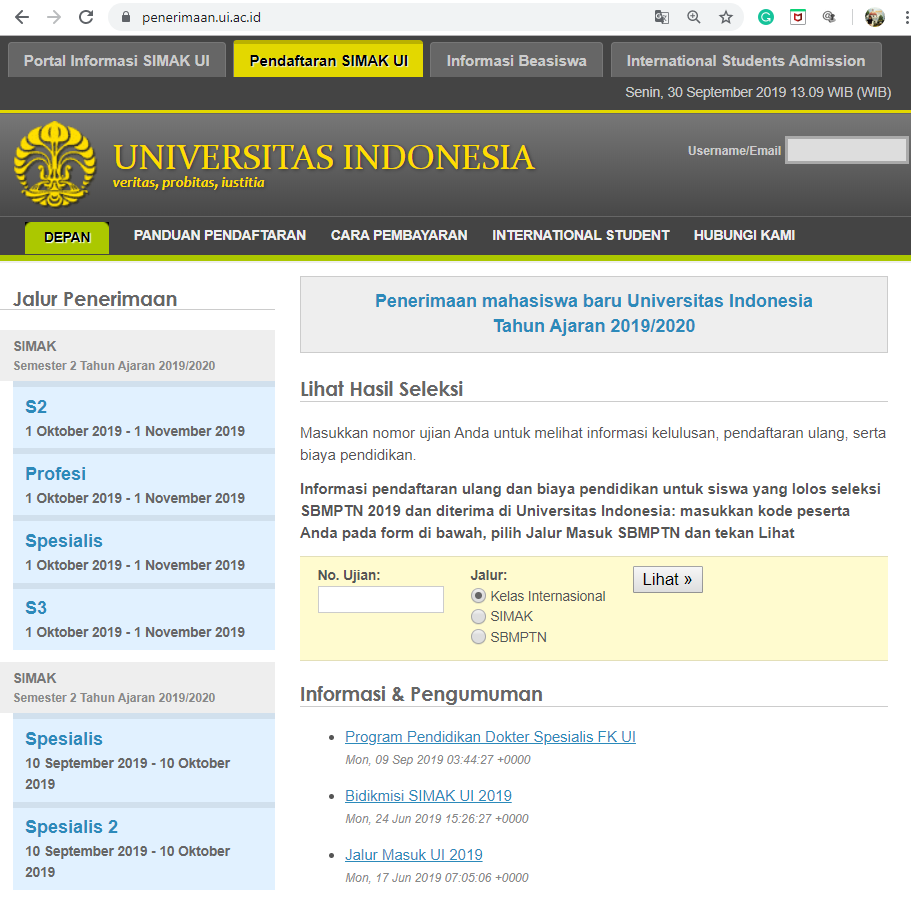Open the Jalur Masuk UI 2019 link

414,855
